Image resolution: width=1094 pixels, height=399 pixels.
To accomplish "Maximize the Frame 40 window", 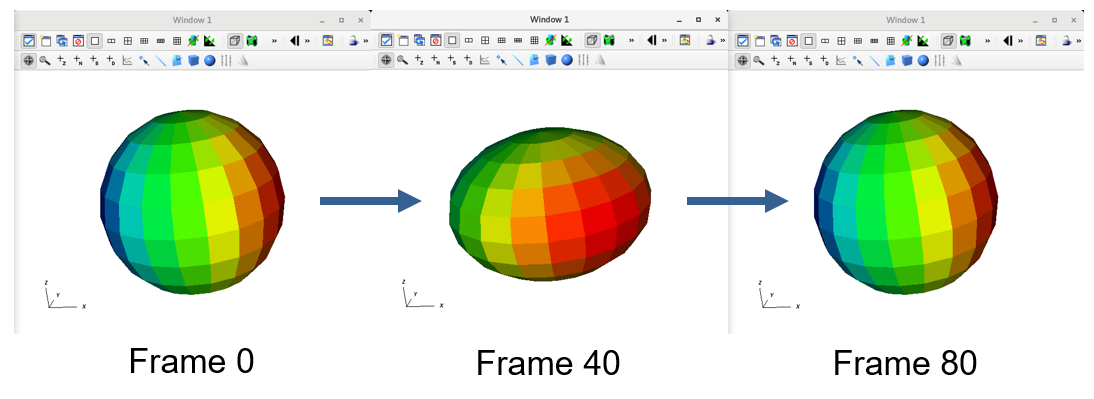I will coord(698,20).
